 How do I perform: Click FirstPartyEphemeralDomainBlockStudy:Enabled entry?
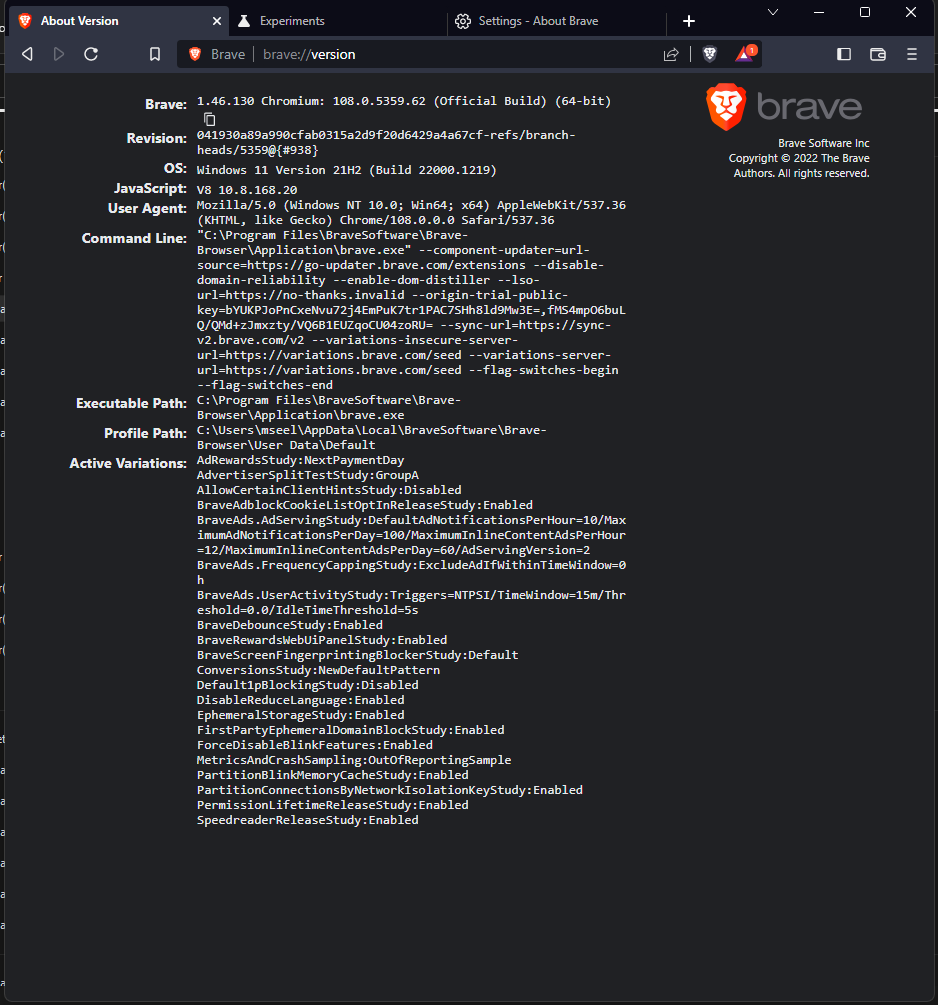(351, 730)
